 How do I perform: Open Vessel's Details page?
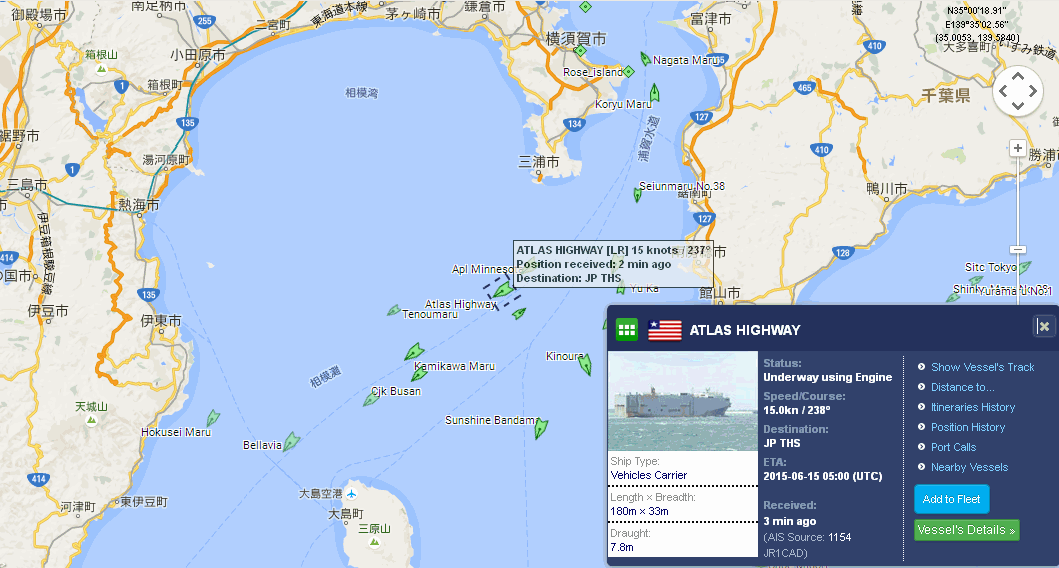[x=966, y=530]
